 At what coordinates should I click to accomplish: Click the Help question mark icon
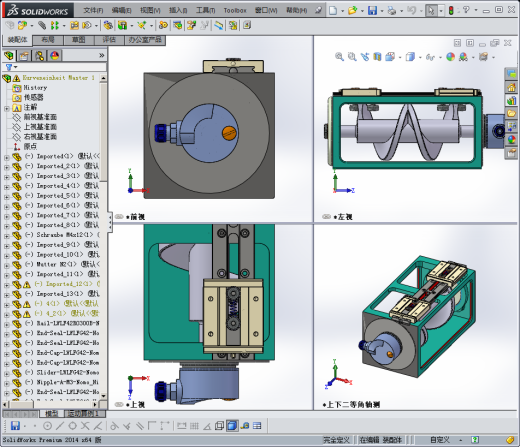coord(466,10)
